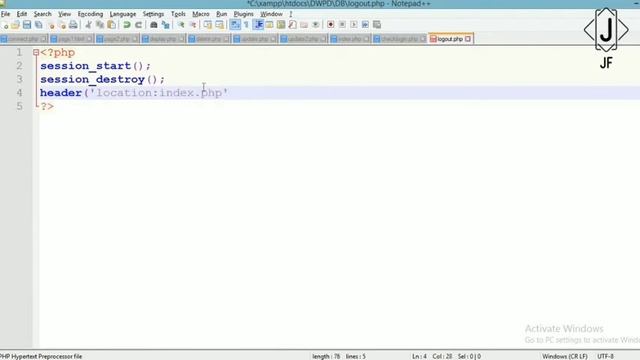Click the Zoom In toolbar icon

coord(180,25)
